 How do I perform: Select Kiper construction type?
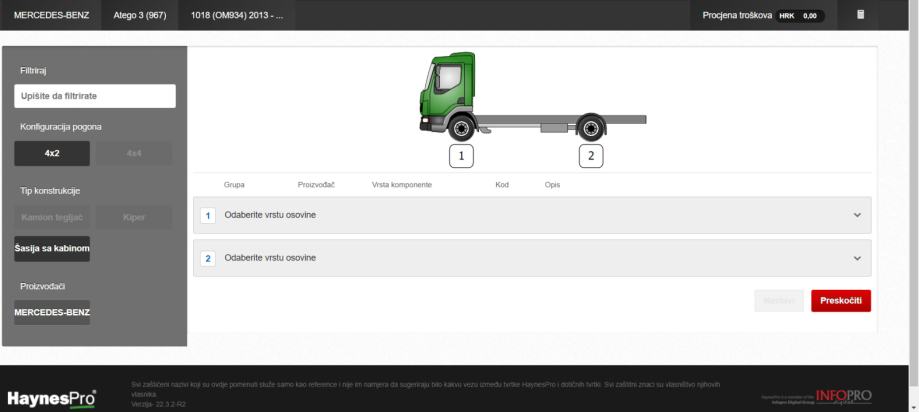tap(134, 217)
